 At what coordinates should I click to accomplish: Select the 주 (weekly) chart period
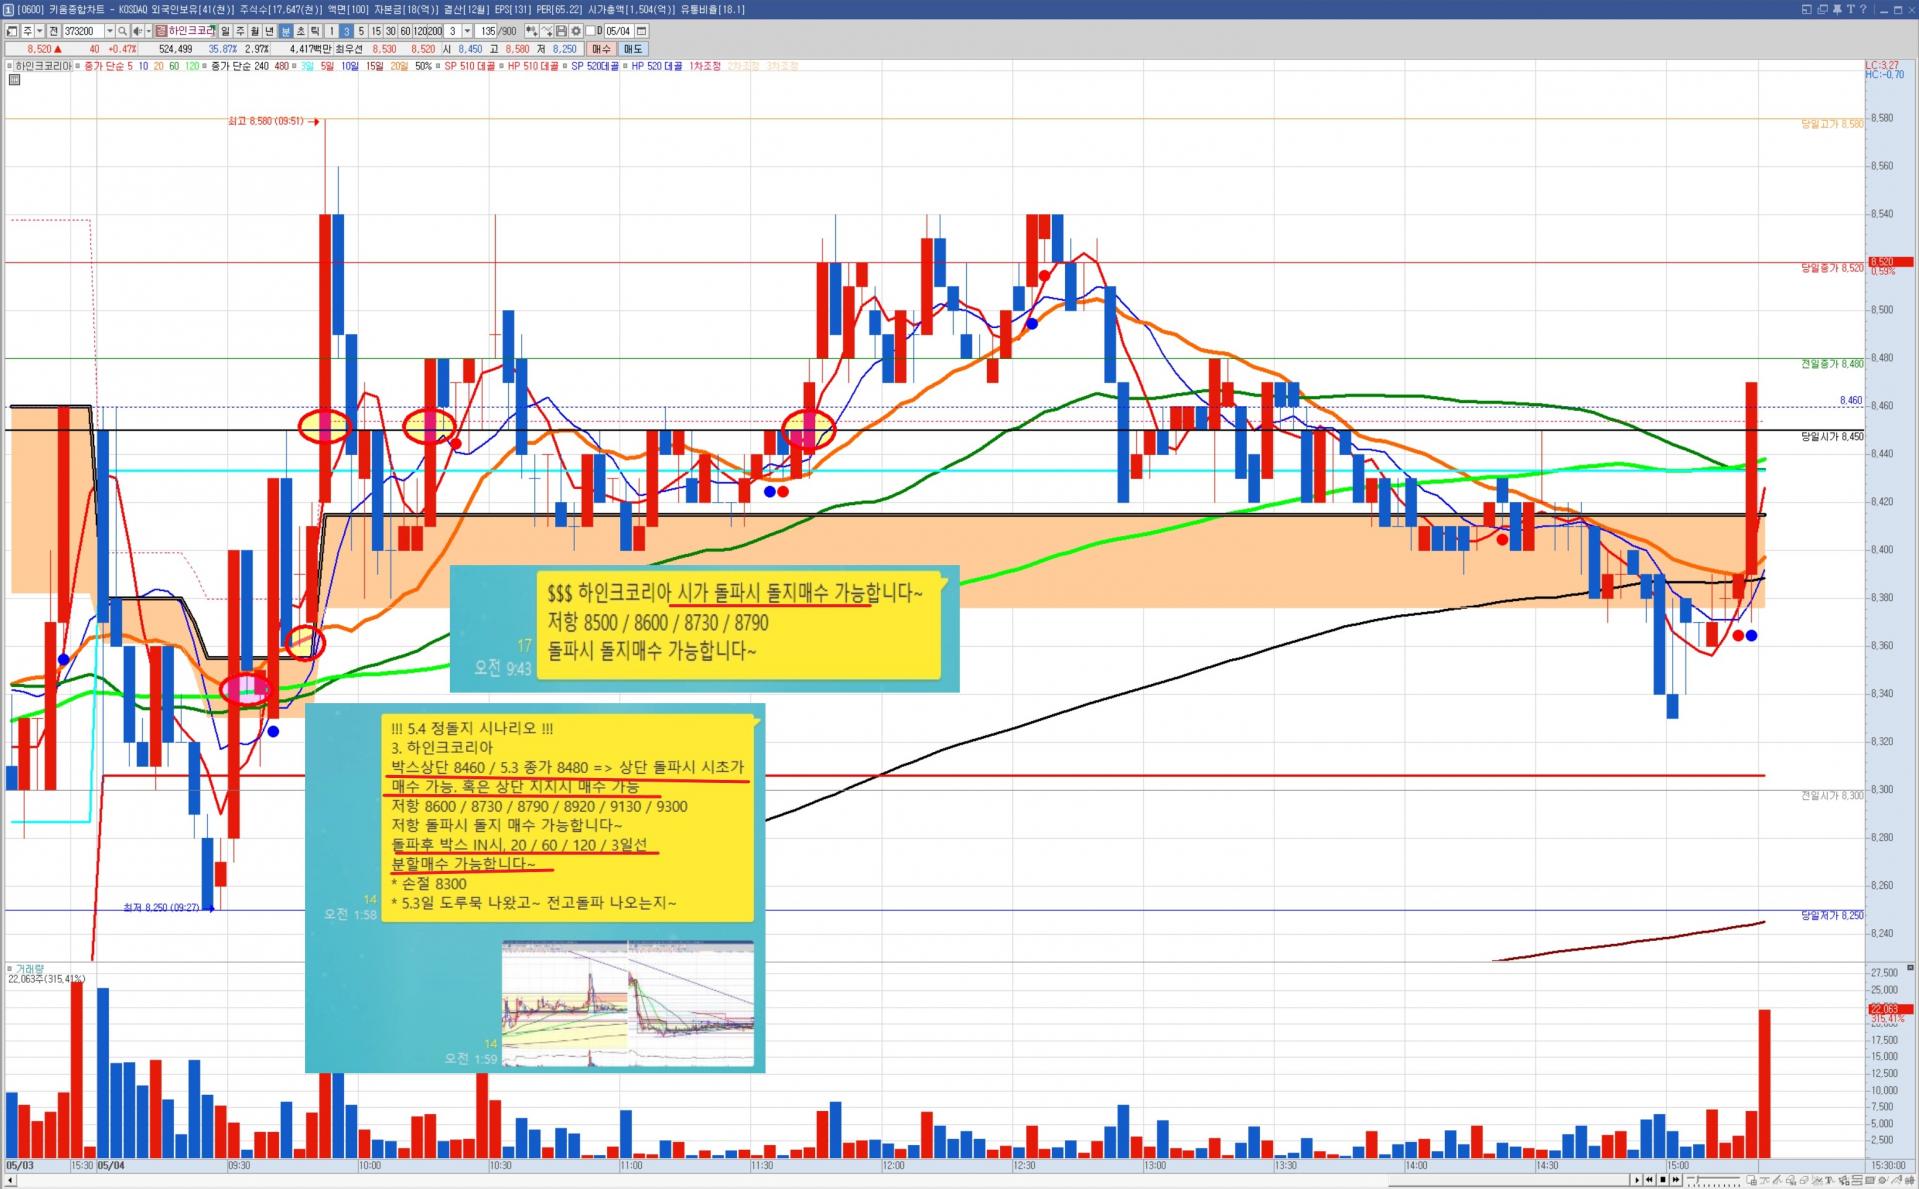240,31
